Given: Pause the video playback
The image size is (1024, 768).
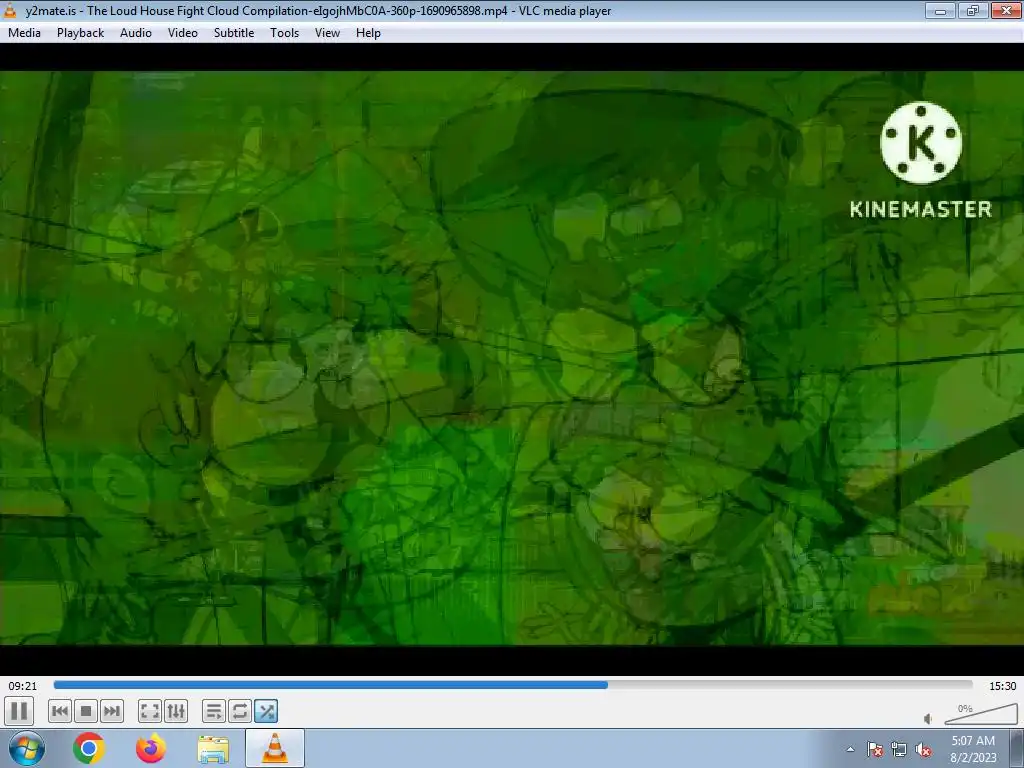Looking at the screenshot, I should pyautogui.click(x=19, y=711).
